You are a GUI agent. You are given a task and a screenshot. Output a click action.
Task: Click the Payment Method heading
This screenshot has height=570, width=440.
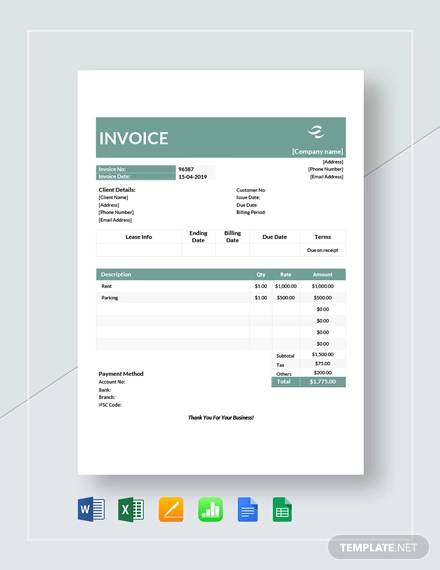[x=121, y=374]
